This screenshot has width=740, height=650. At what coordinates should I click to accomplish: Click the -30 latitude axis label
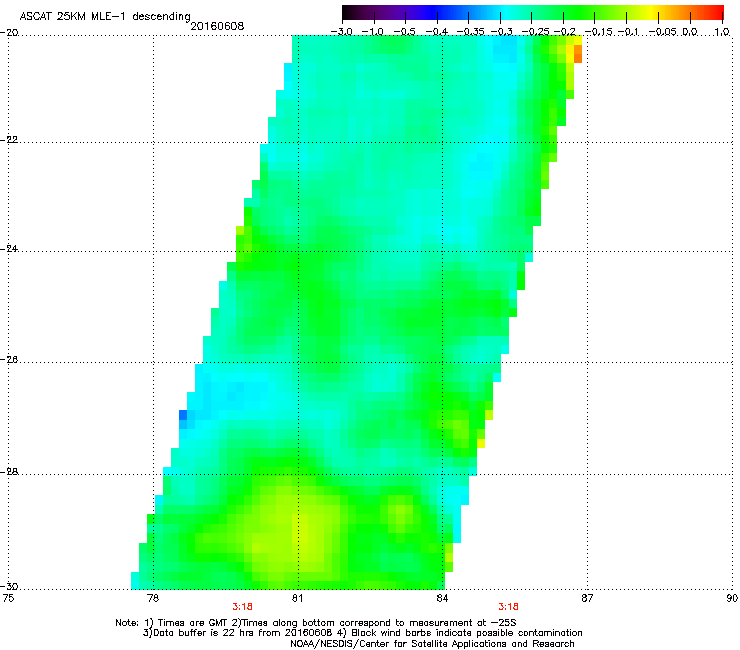click(x=9, y=587)
